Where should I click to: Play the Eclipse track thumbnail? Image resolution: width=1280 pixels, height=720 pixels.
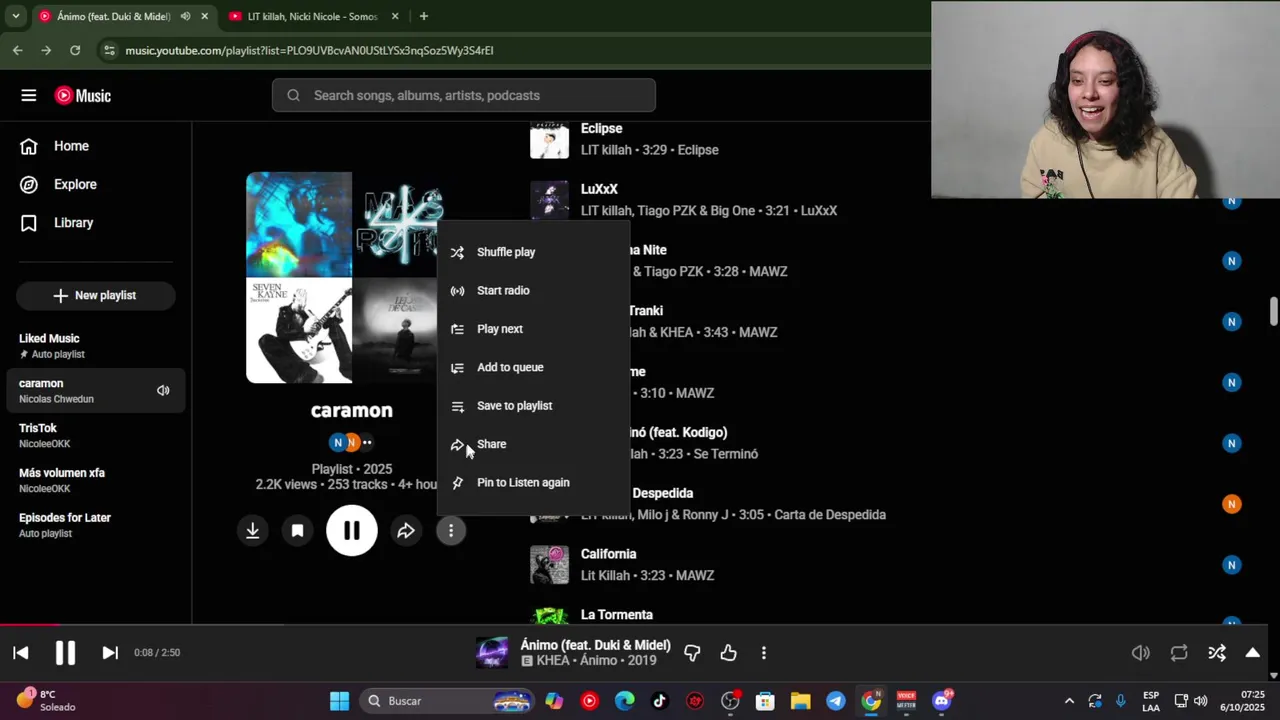coord(549,139)
